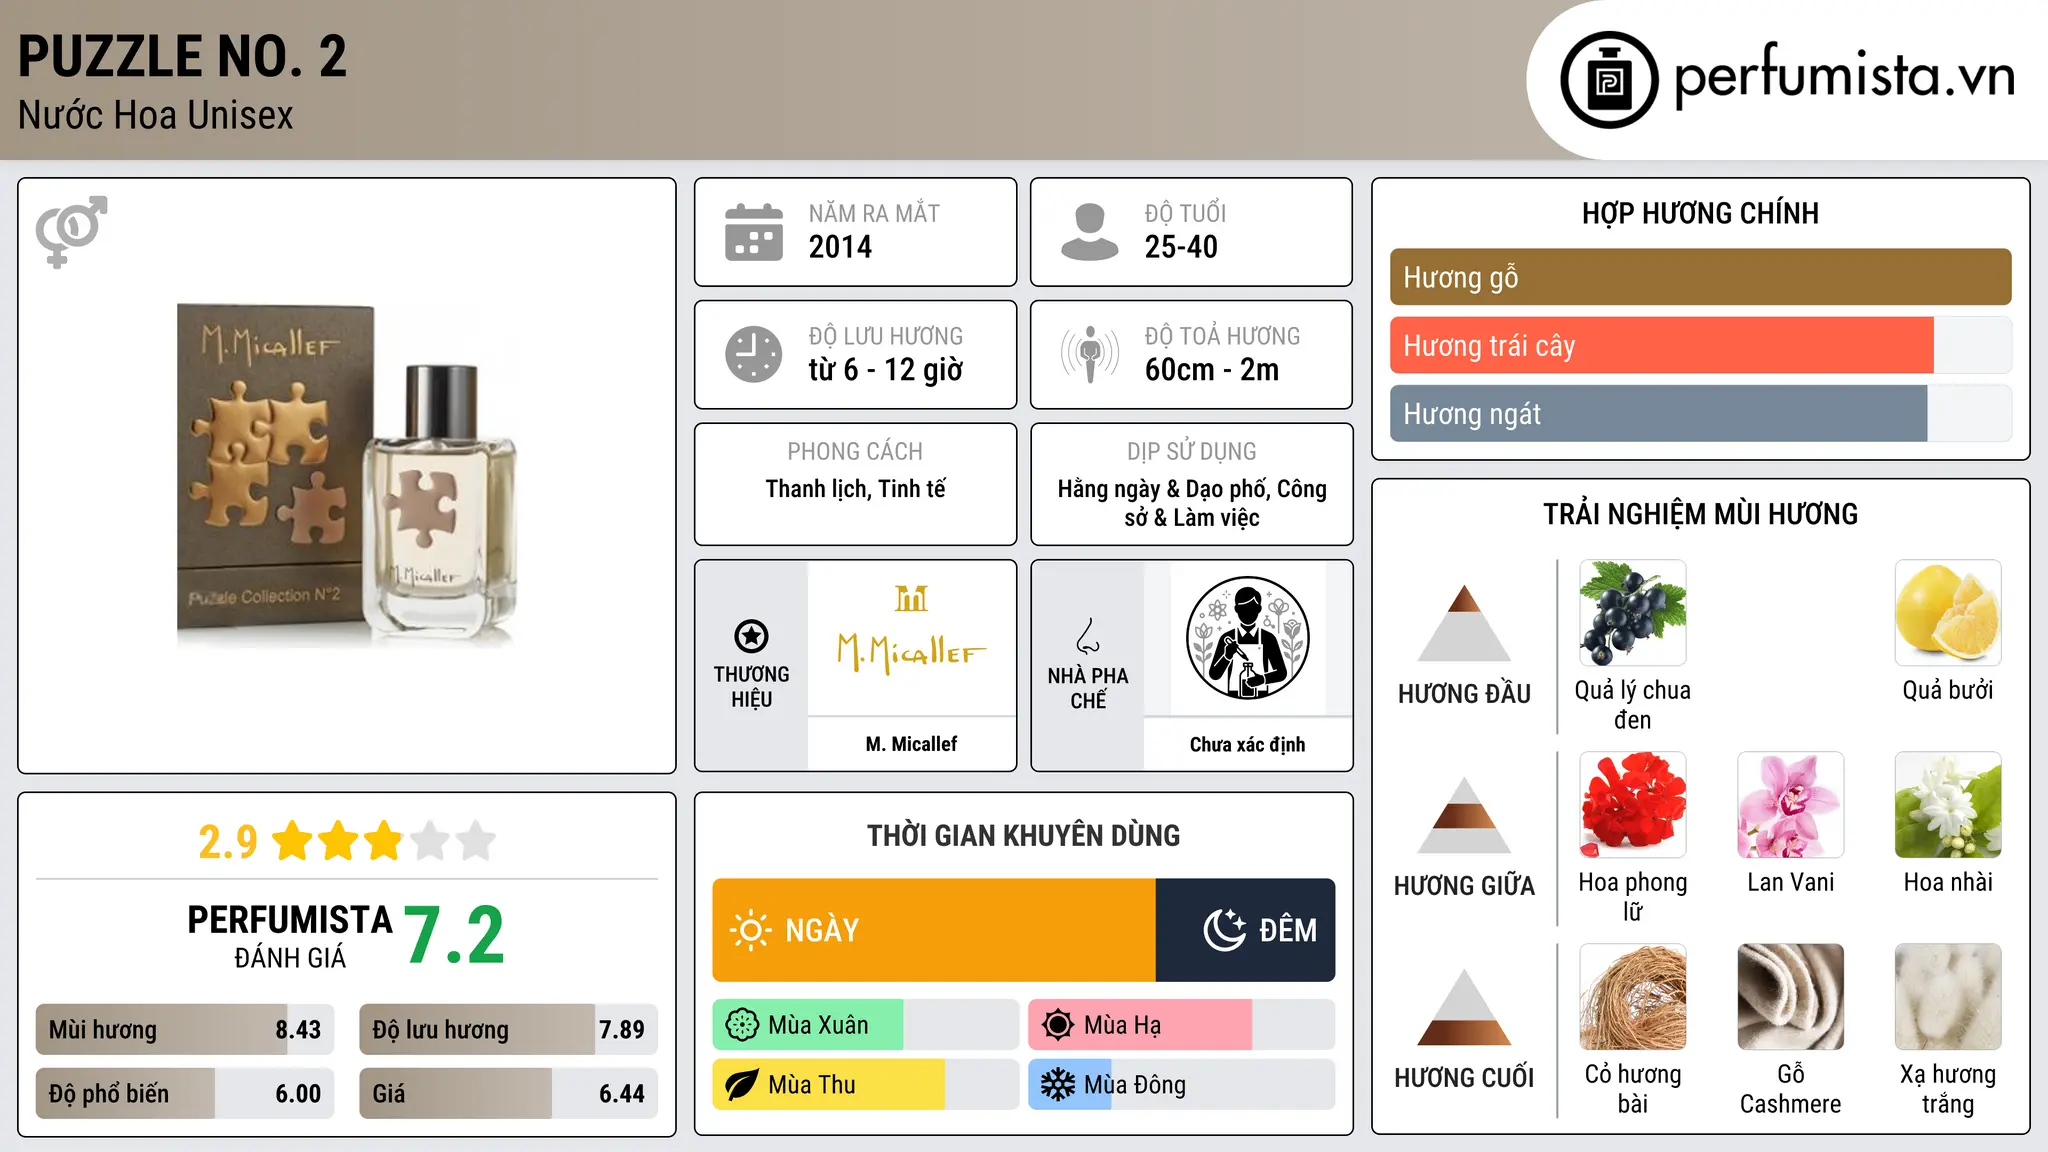Click the Hương gỗ accord bar

[1700, 277]
